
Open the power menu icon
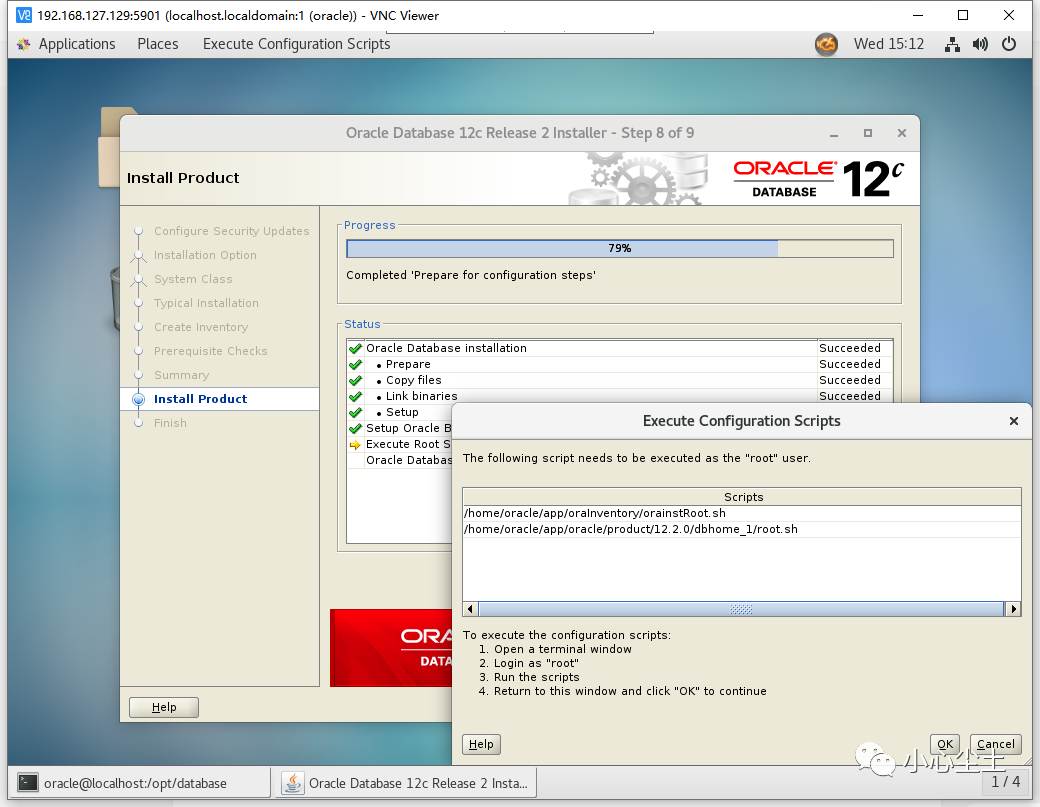1008,44
